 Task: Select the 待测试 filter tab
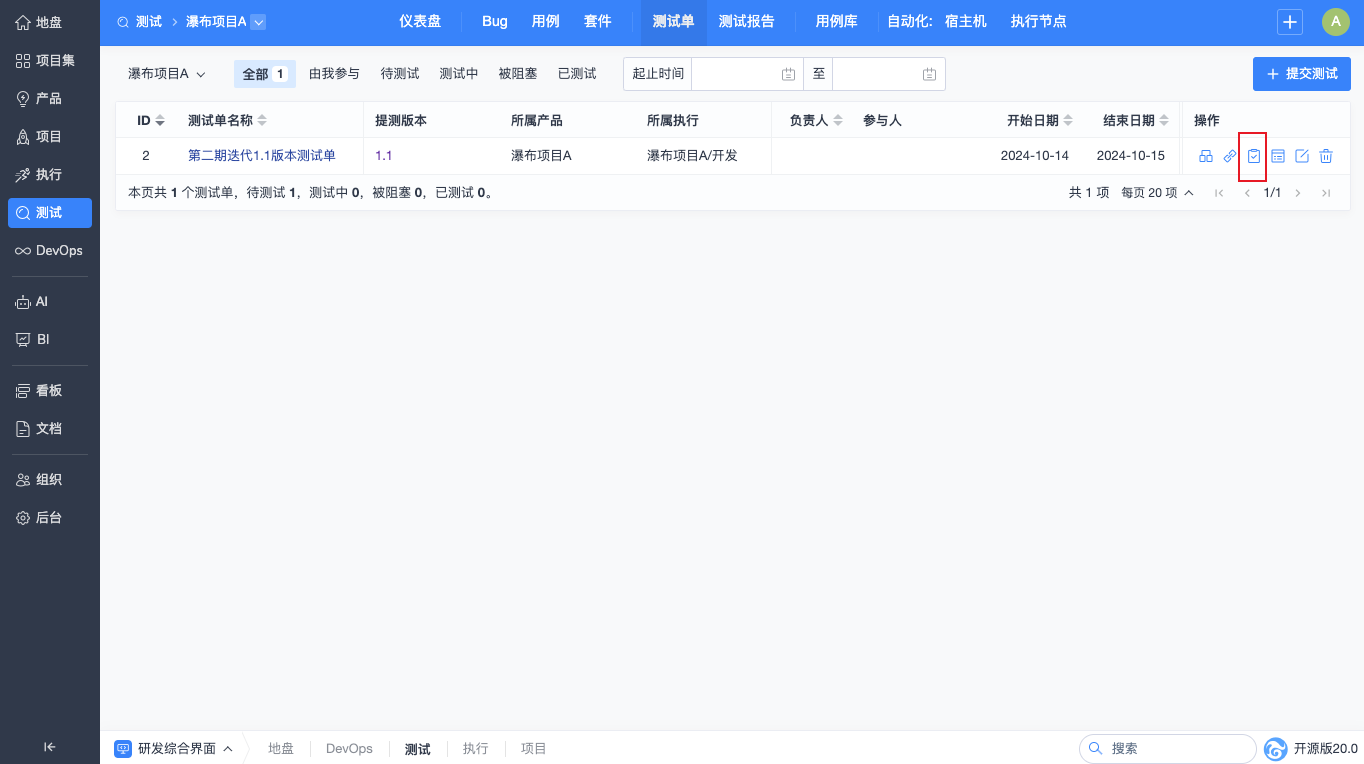click(x=400, y=74)
